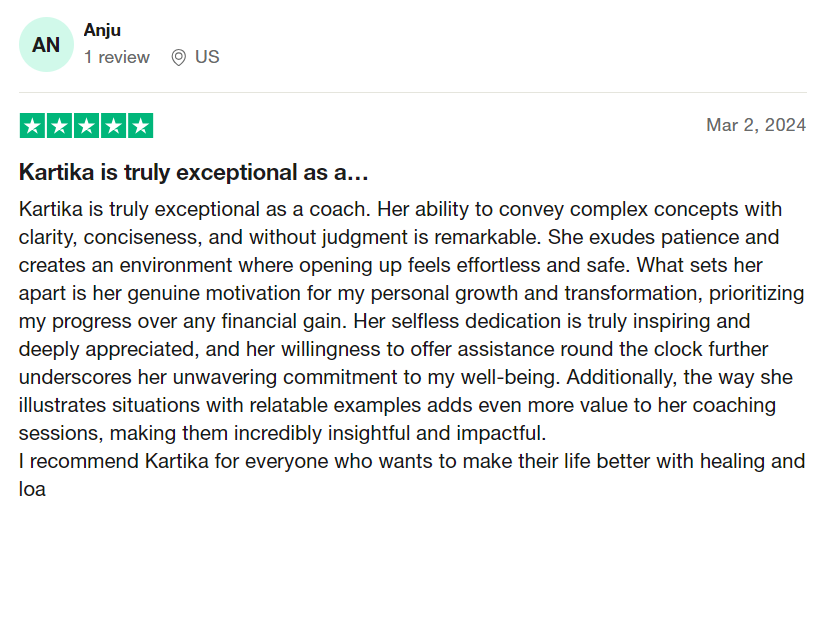
Task: Click the US country label
Action: click(x=207, y=57)
